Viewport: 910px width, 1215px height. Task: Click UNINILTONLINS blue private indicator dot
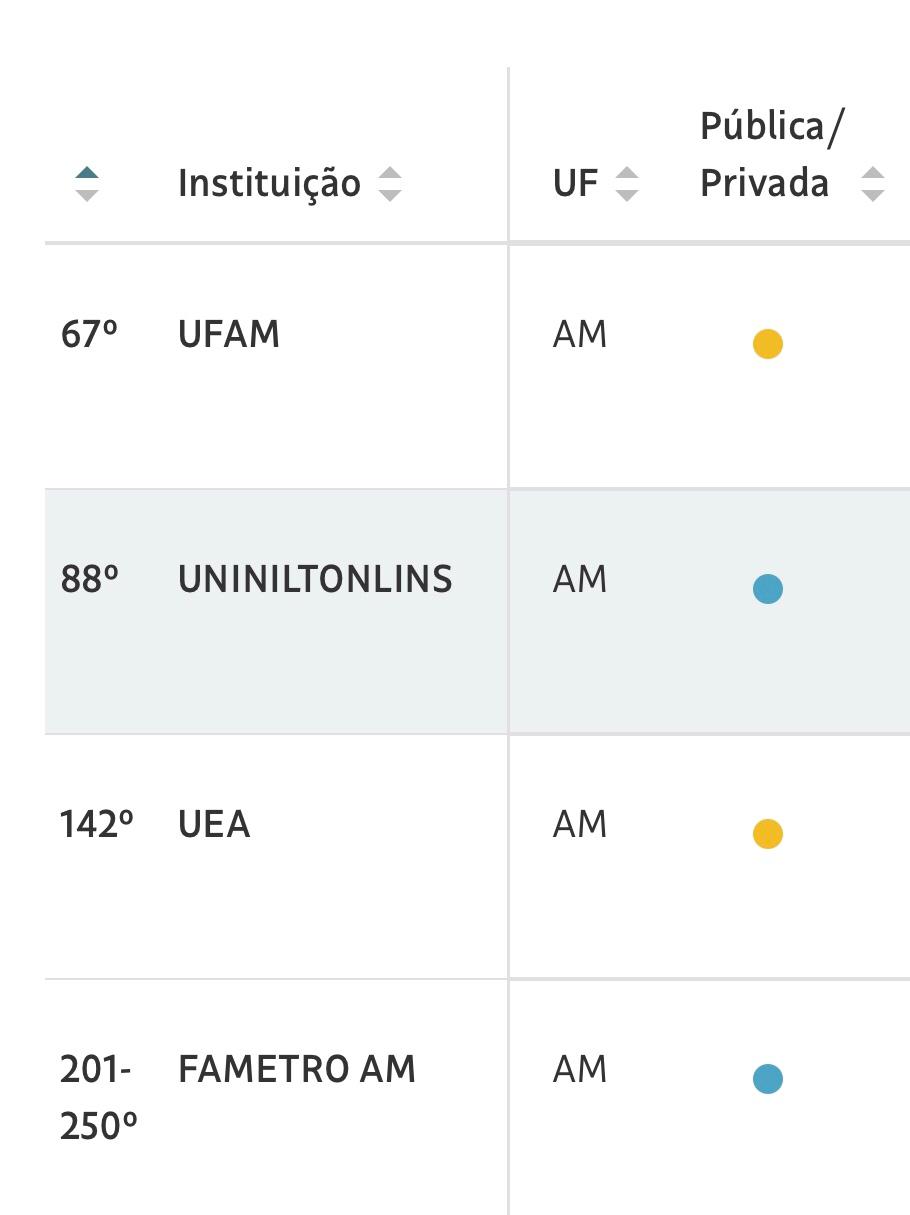[x=767, y=589]
